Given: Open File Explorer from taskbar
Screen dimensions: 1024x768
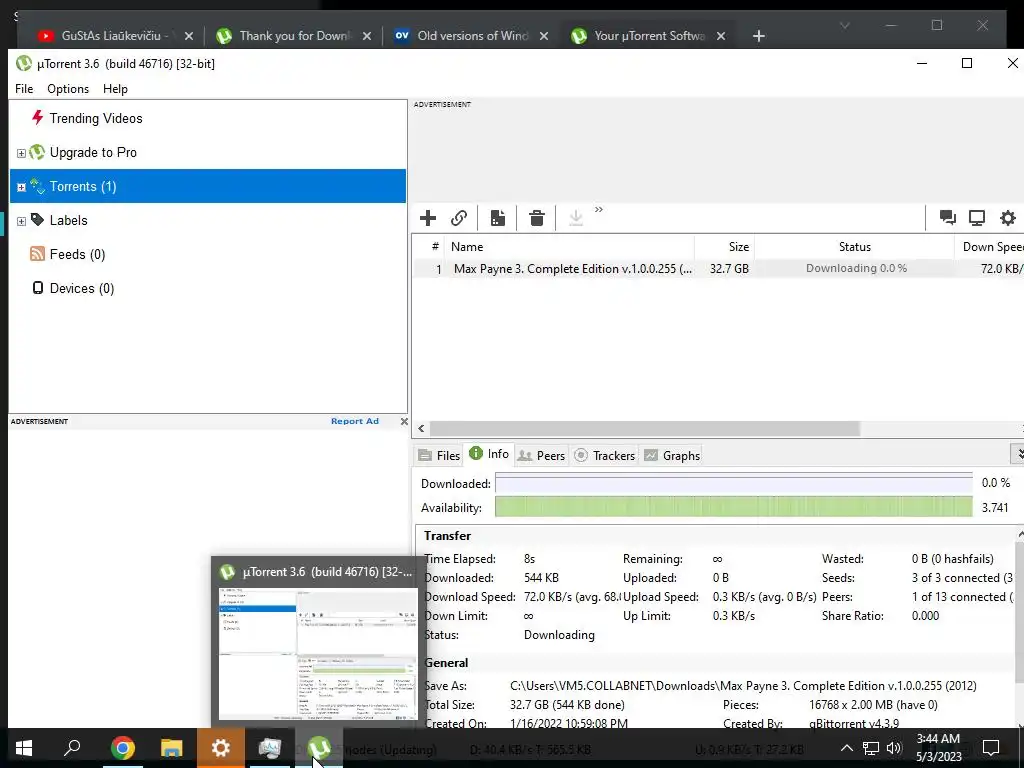Looking at the screenshot, I should point(171,748).
